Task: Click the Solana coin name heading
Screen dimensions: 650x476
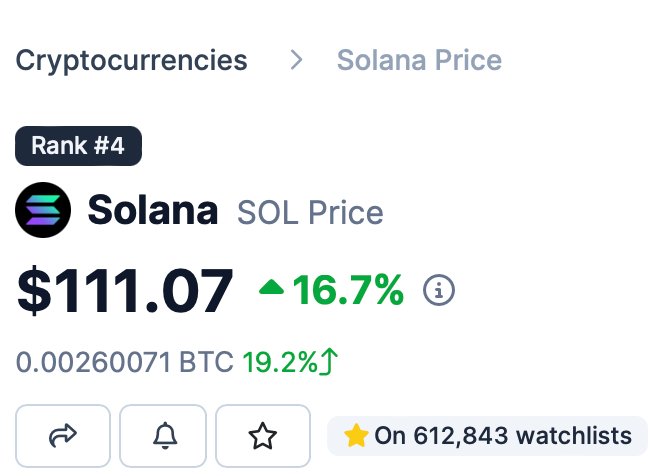Action: [x=153, y=211]
